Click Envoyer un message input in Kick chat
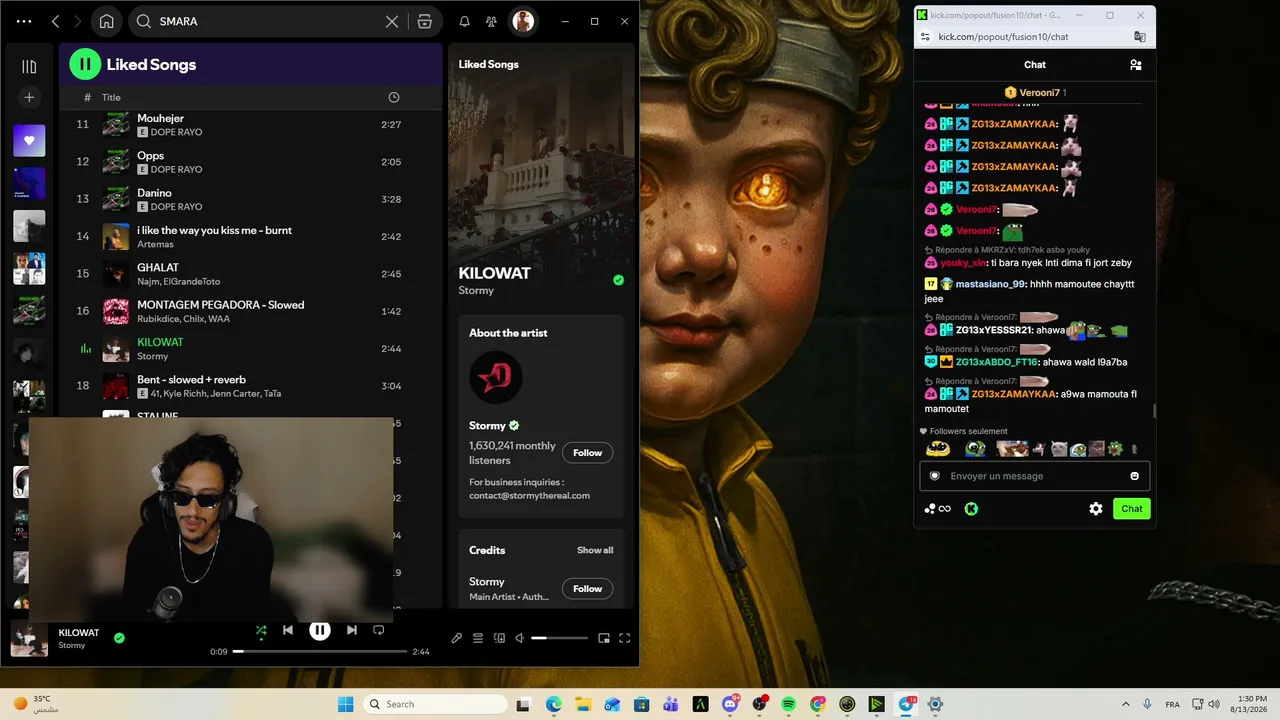Viewport: 1280px width, 720px height. click(1034, 476)
